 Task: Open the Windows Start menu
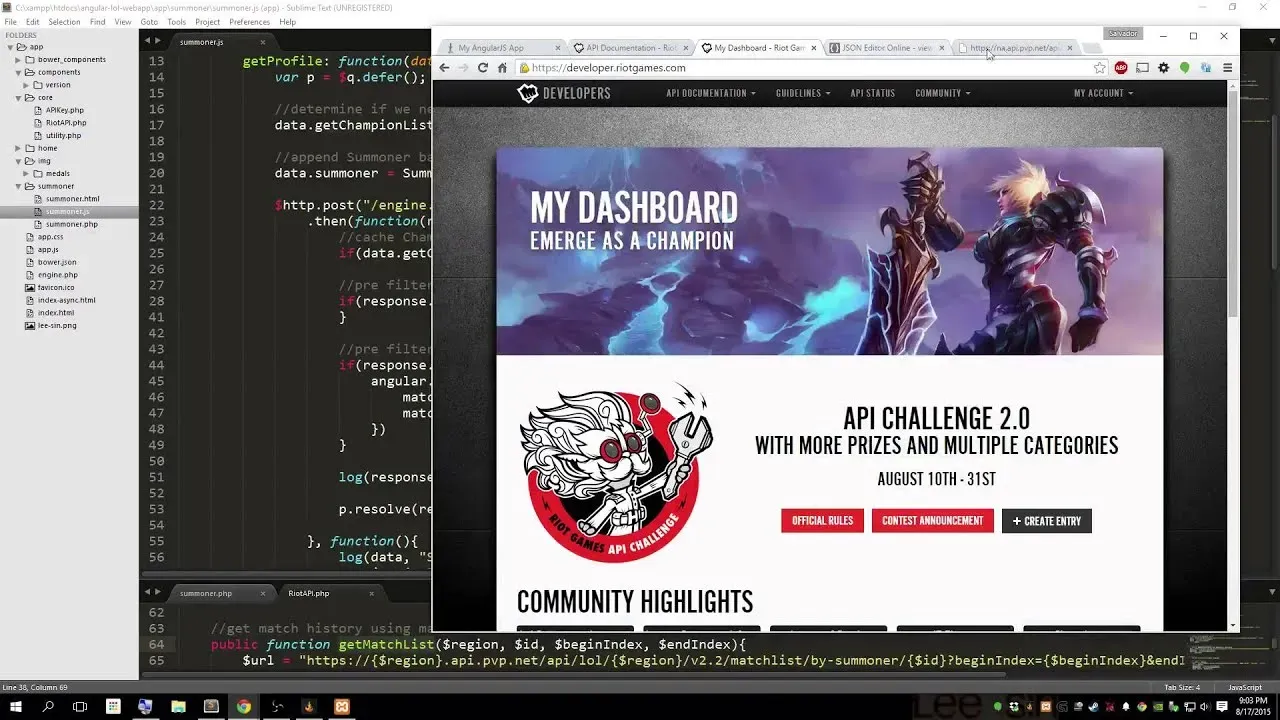pyautogui.click(x=16, y=706)
